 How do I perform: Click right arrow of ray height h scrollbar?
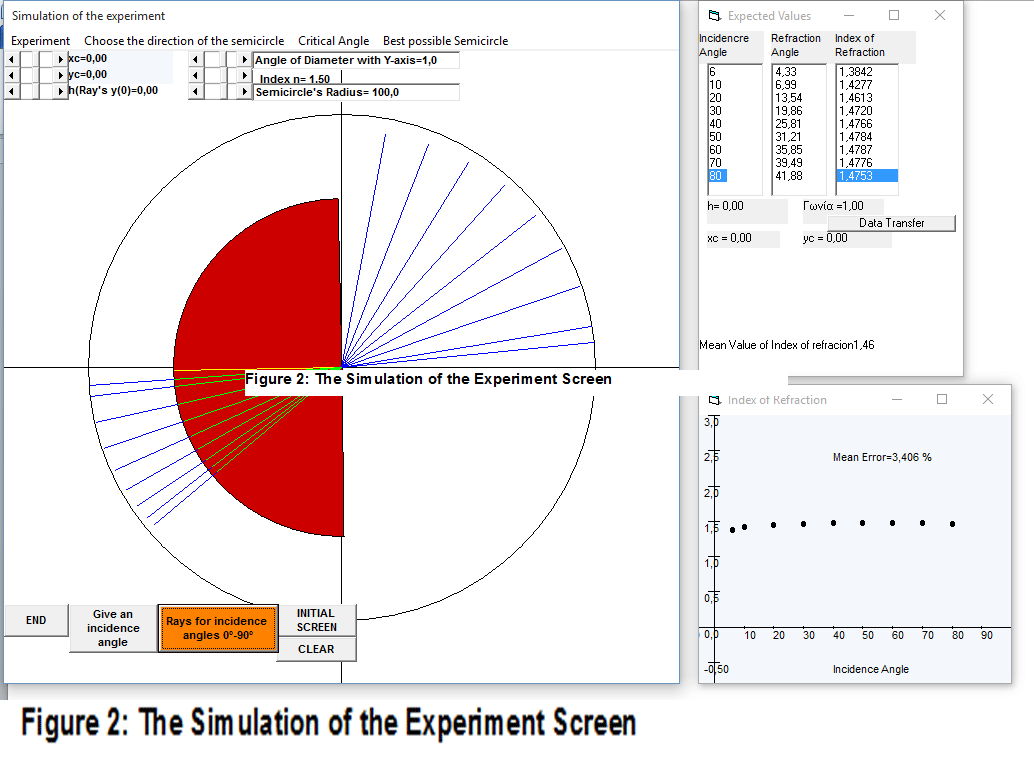pyautogui.click(x=61, y=91)
